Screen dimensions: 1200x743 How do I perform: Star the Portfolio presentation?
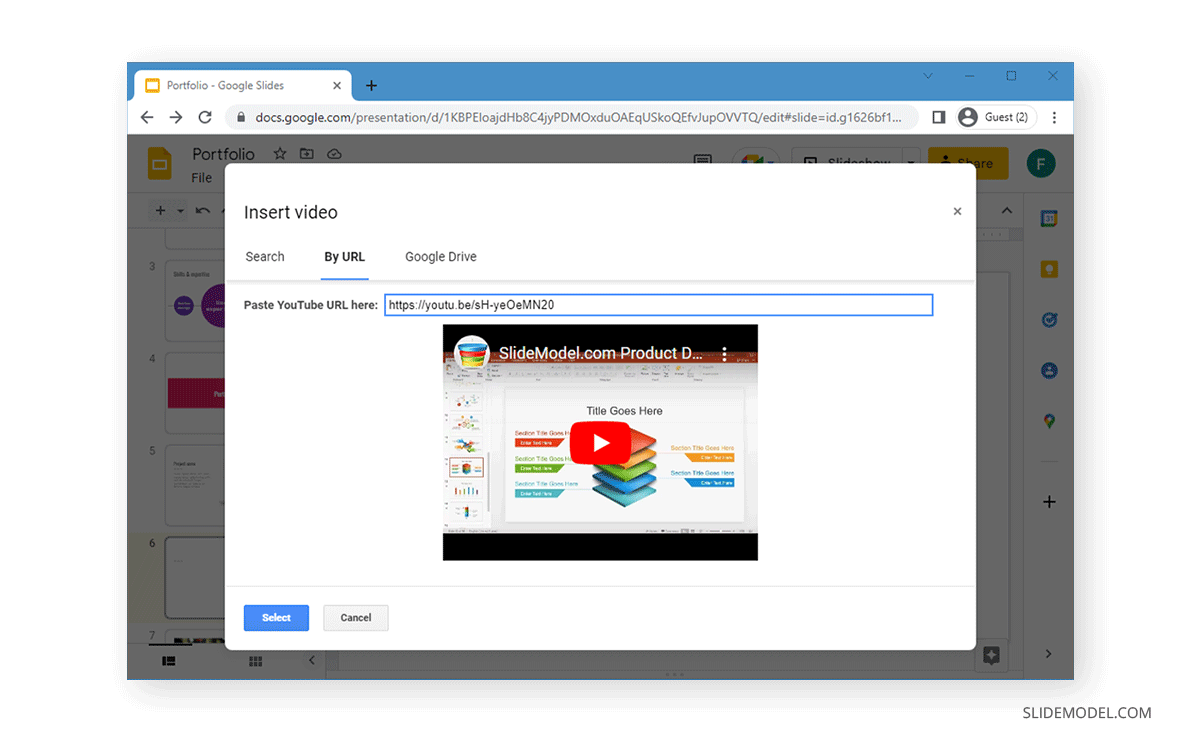pyautogui.click(x=279, y=153)
